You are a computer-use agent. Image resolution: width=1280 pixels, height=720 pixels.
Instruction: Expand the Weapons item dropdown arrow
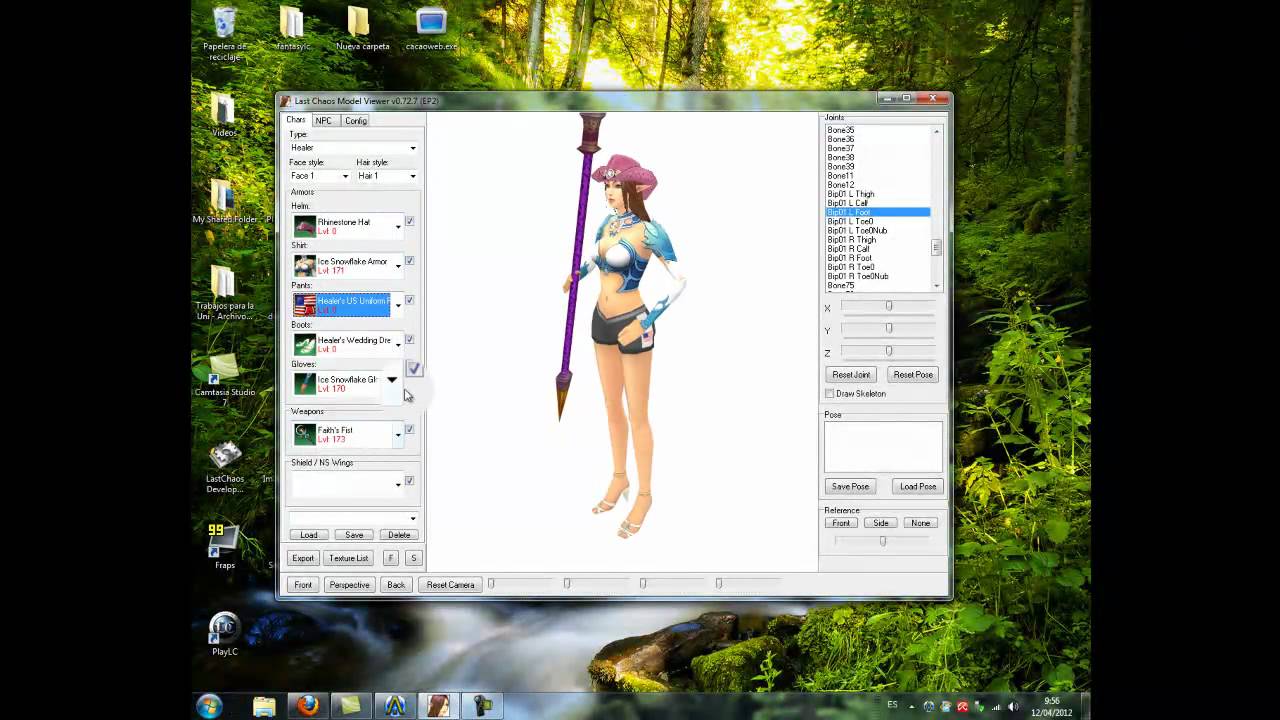[x=398, y=435]
